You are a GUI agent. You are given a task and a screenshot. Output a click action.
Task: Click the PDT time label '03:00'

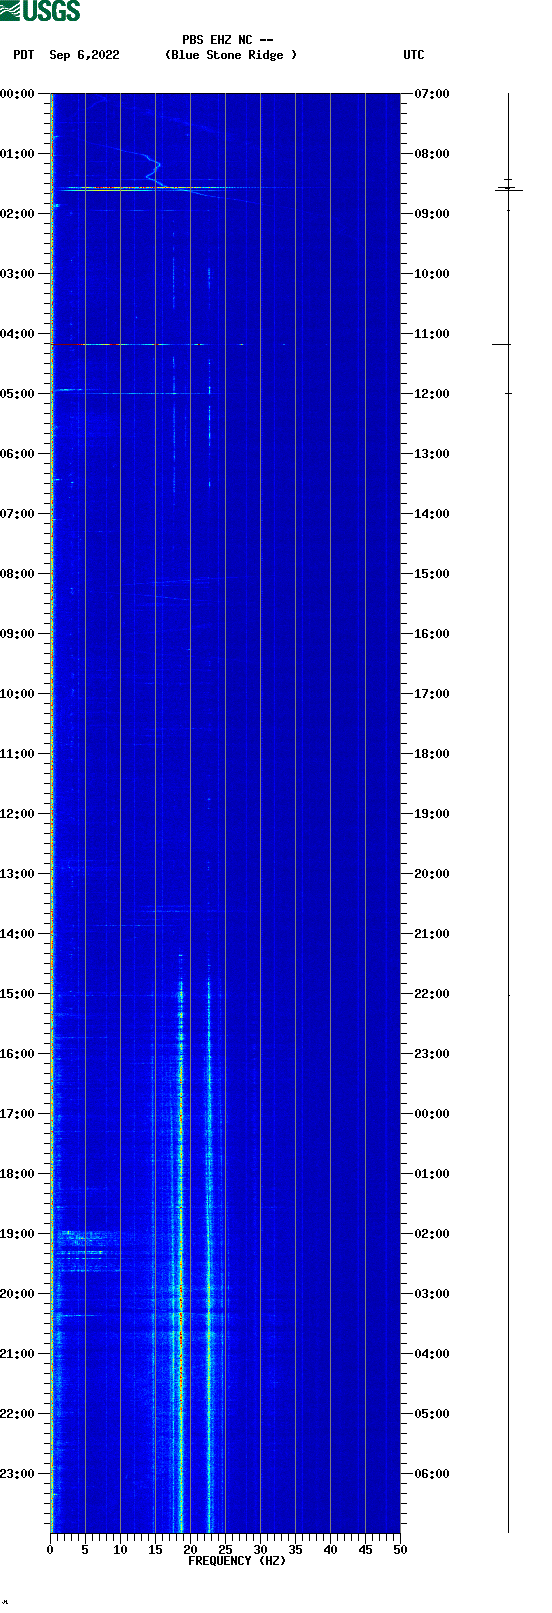click(18, 274)
